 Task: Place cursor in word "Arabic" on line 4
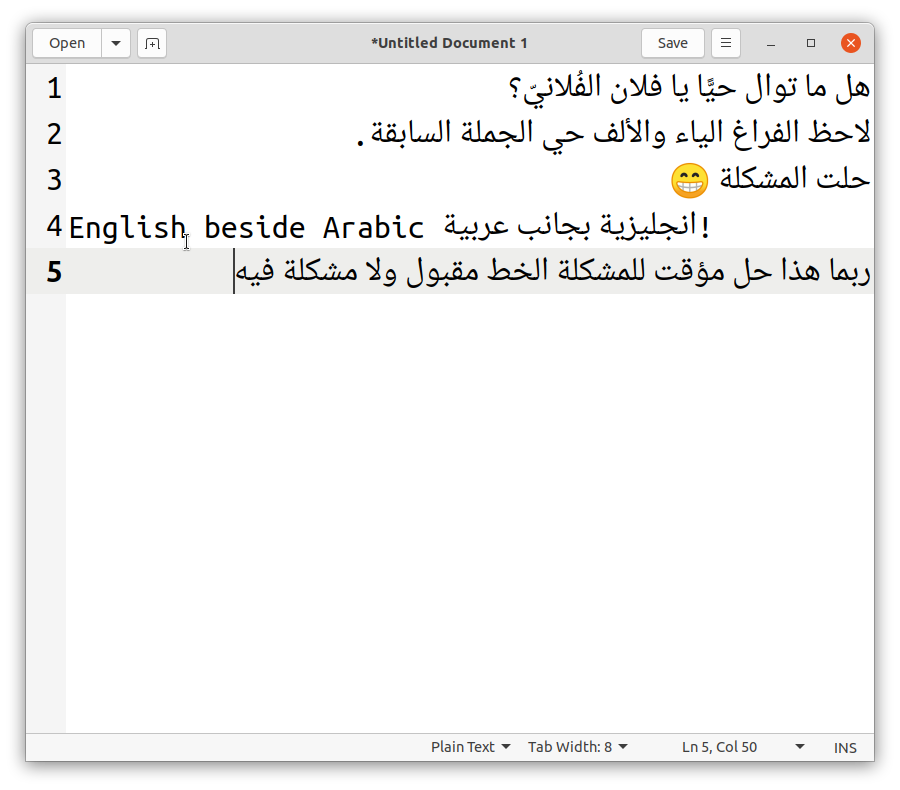tap(373, 228)
